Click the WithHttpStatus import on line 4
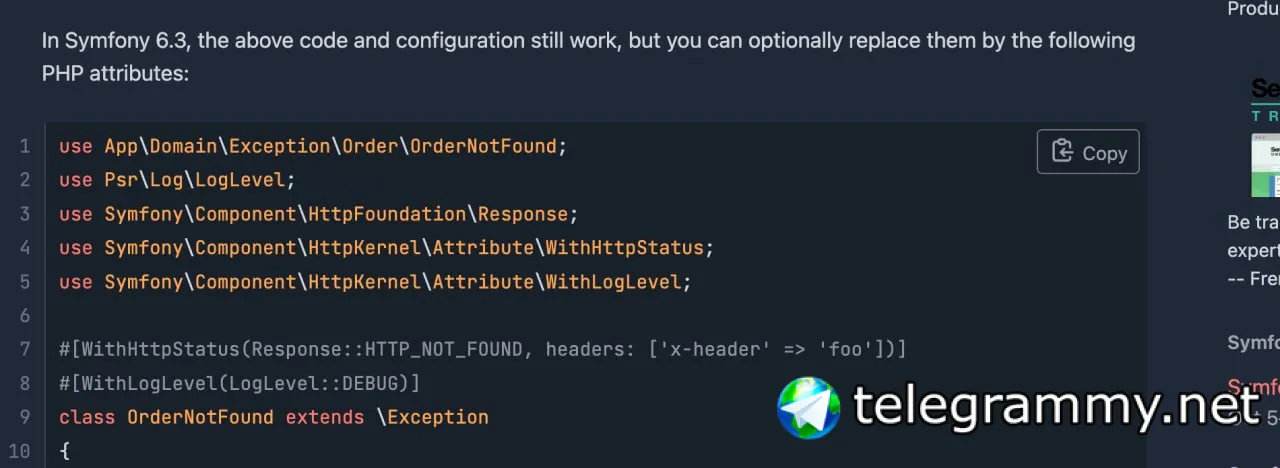The image size is (1280, 468). 624,247
